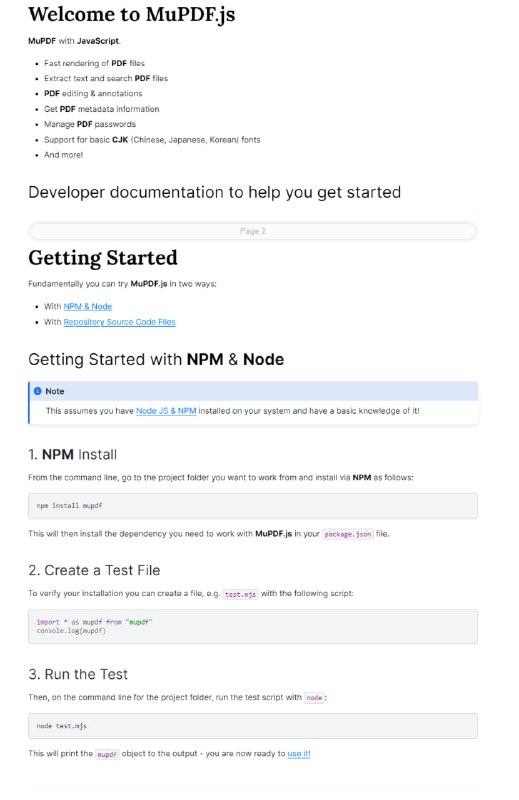Click the '1. NPM Install' heading

(x=73, y=455)
